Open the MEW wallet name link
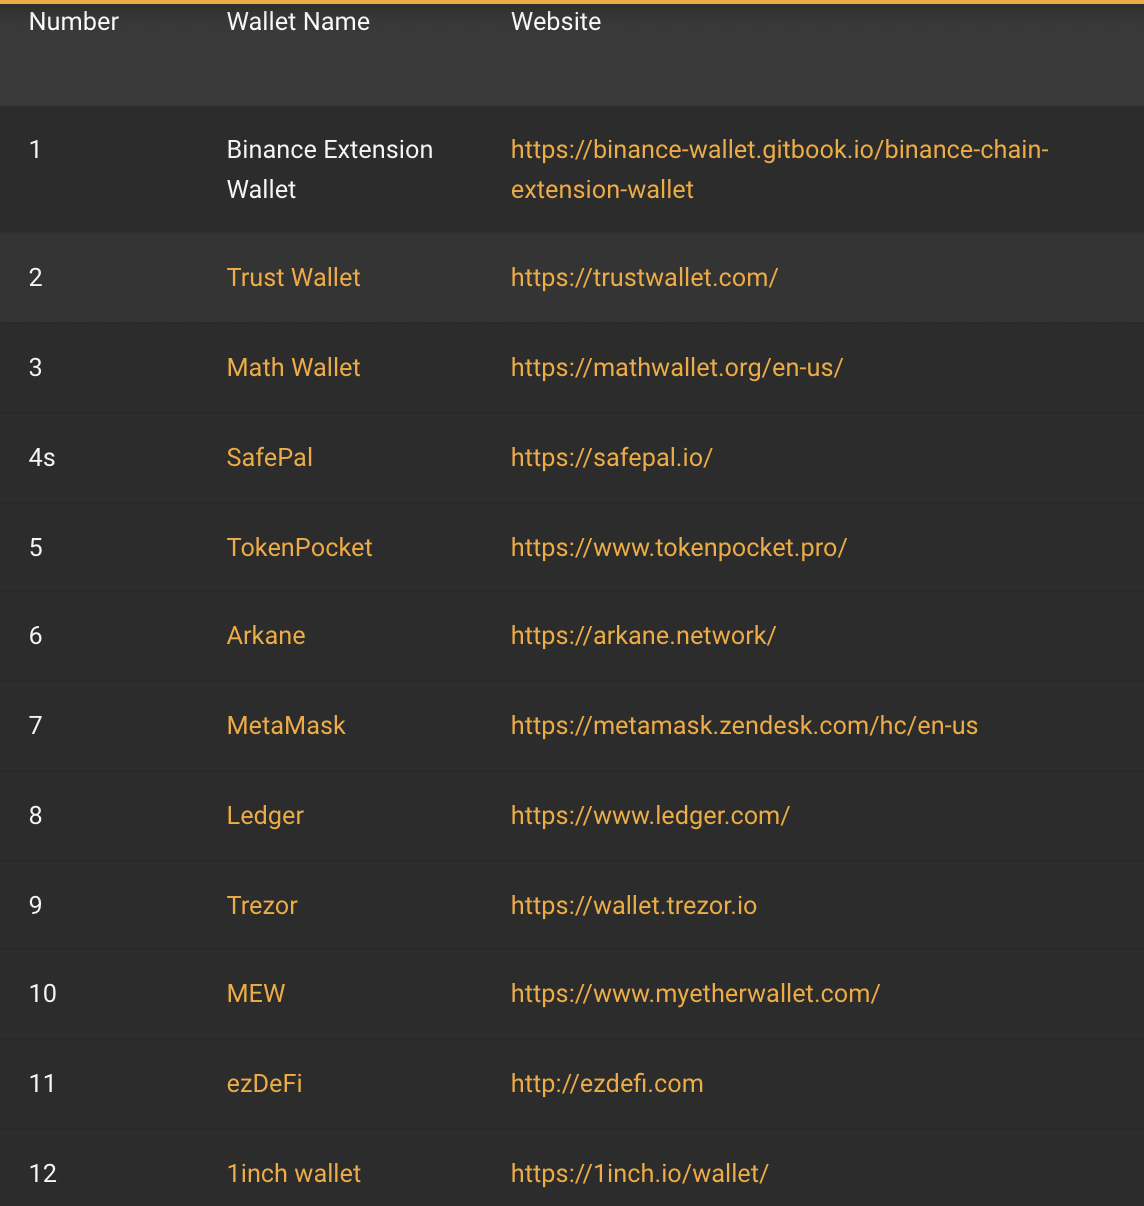 [256, 993]
